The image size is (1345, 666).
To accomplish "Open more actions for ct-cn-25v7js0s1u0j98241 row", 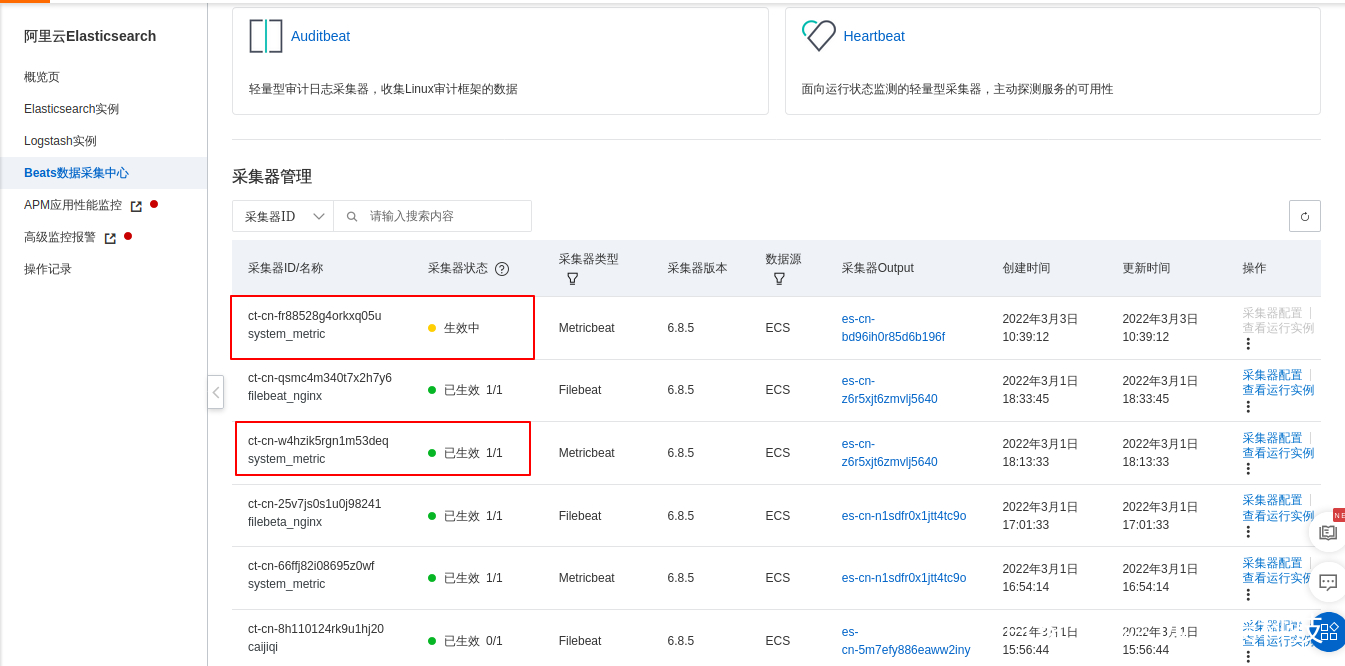I will 1247,531.
